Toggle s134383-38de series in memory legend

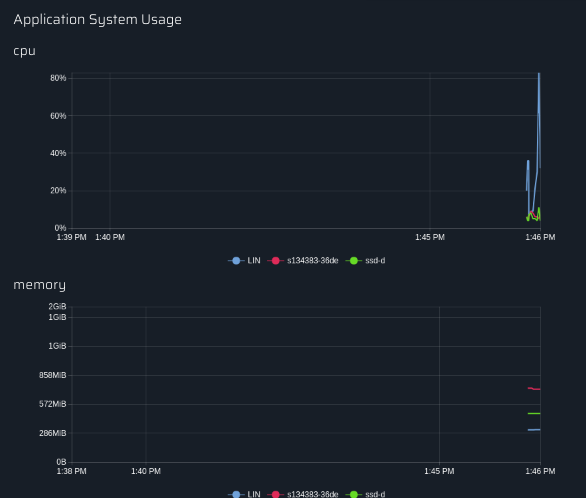click(x=303, y=494)
